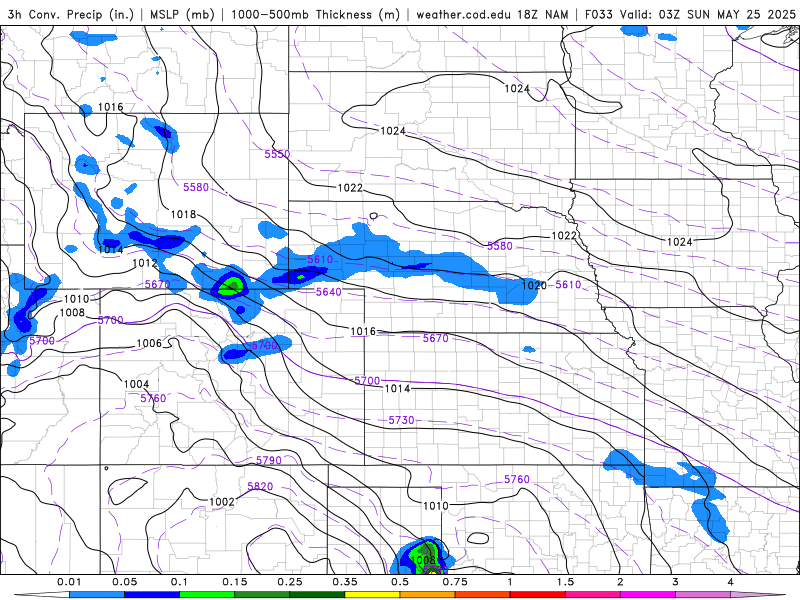
Task: Click the '1012' pressure contour label
Action: point(145,263)
